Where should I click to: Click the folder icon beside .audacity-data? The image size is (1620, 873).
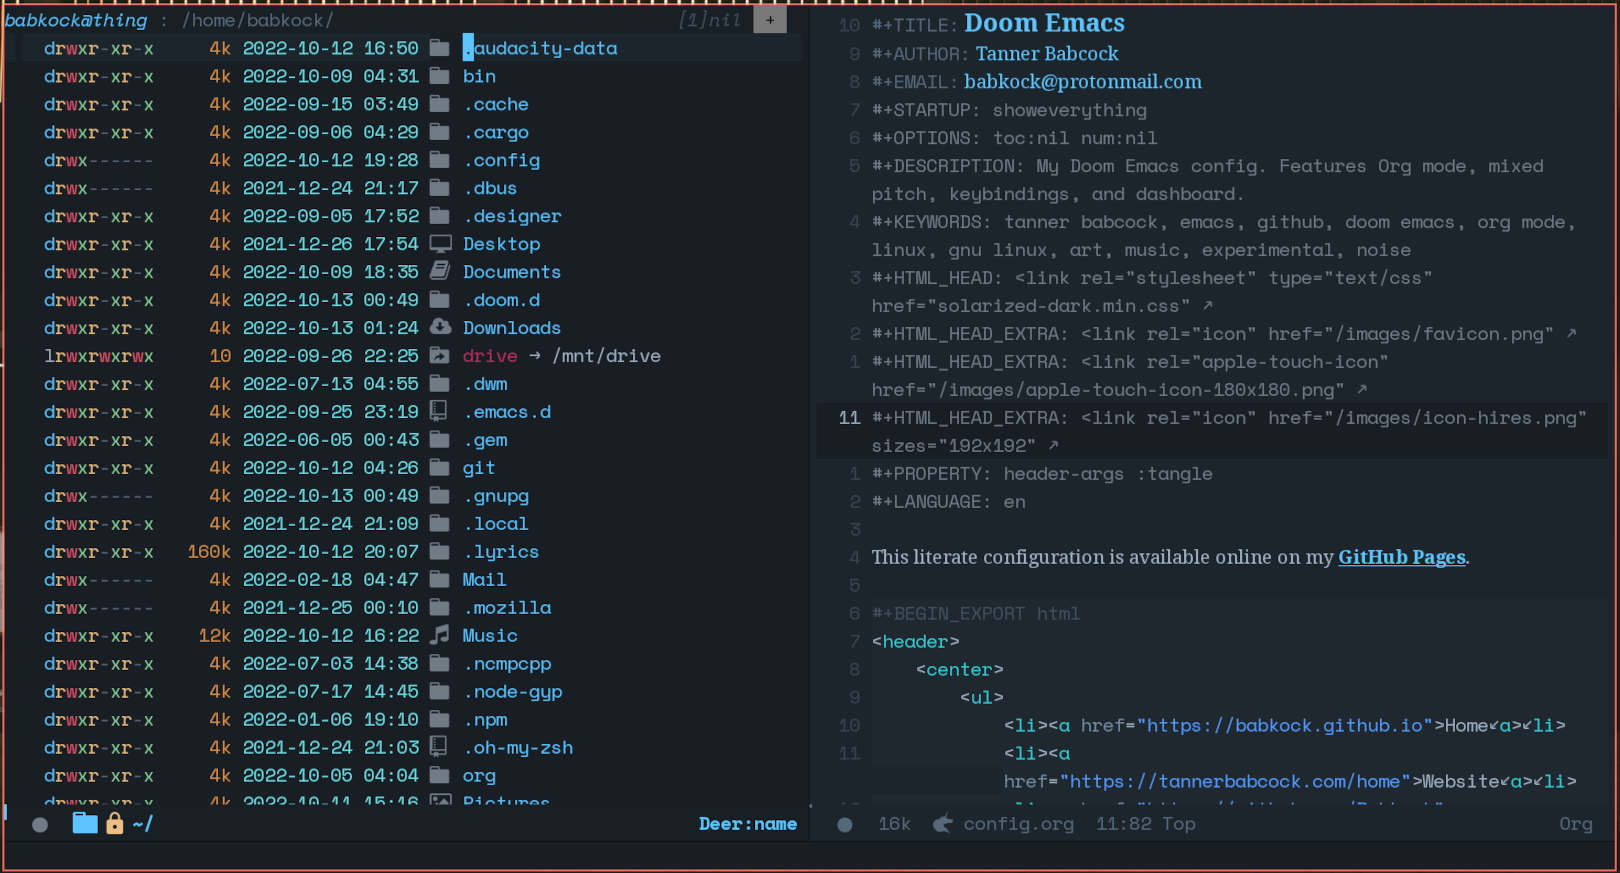(x=439, y=48)
